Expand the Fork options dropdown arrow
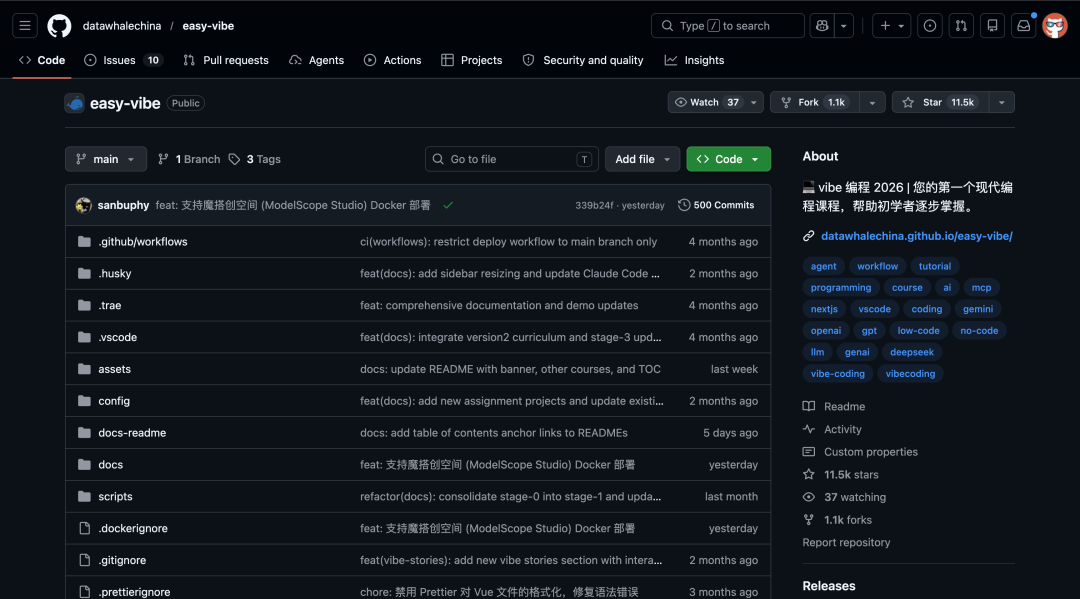1080x599 pixels. click(872, 103)
